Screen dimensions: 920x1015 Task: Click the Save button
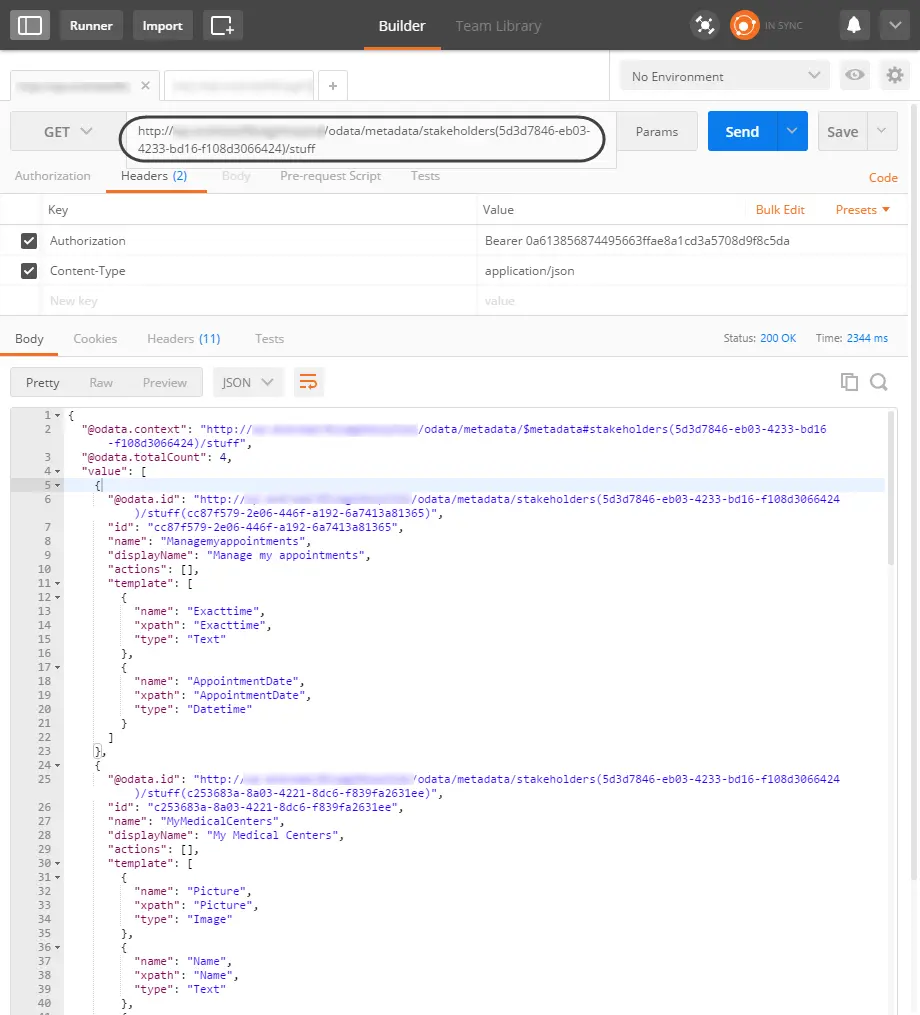pyautogui.click(x=842, y=131)
